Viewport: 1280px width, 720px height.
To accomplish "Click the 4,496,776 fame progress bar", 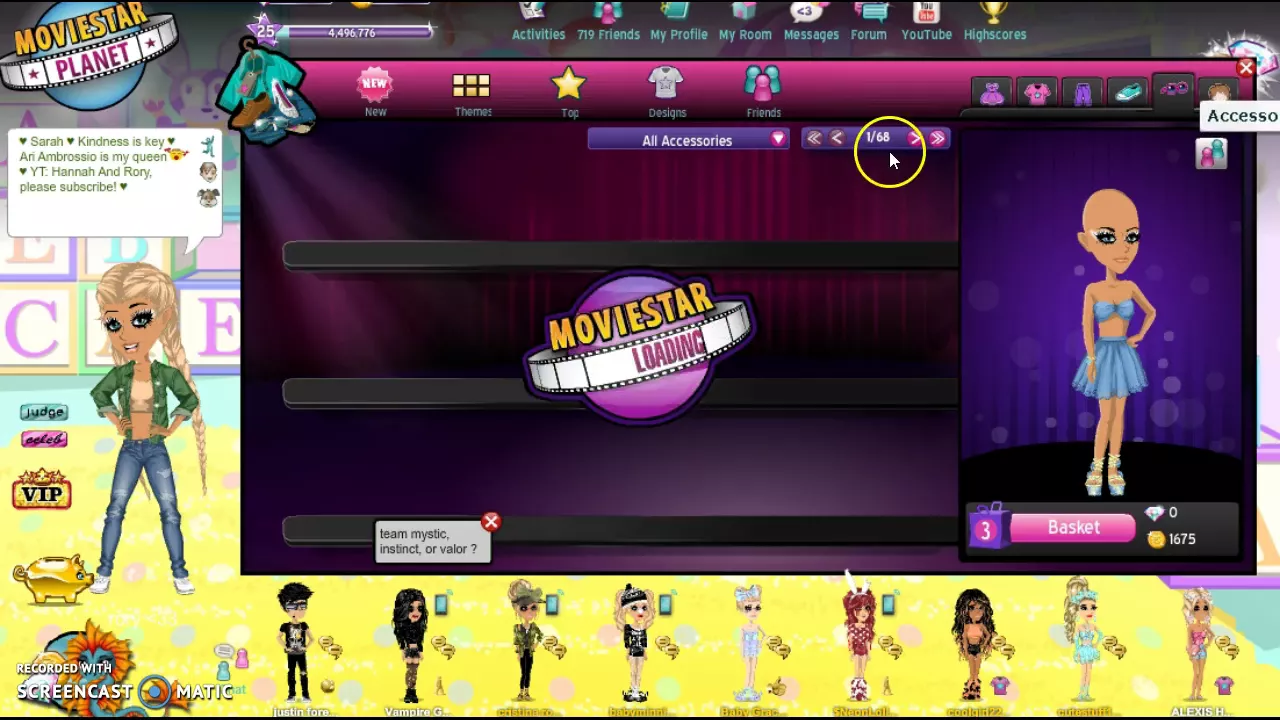I will point(358,33).
